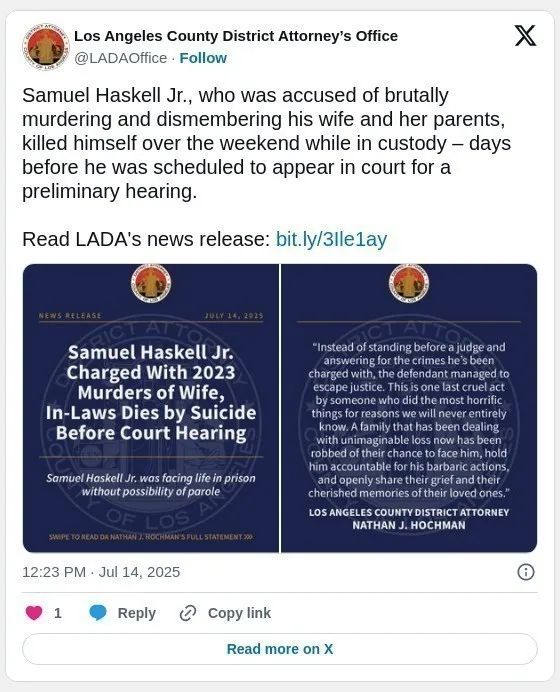Viewport: 560px width, 692px height.
Task: Open the Samuel Haskell Jr. news release image
Action: point(151,408)
